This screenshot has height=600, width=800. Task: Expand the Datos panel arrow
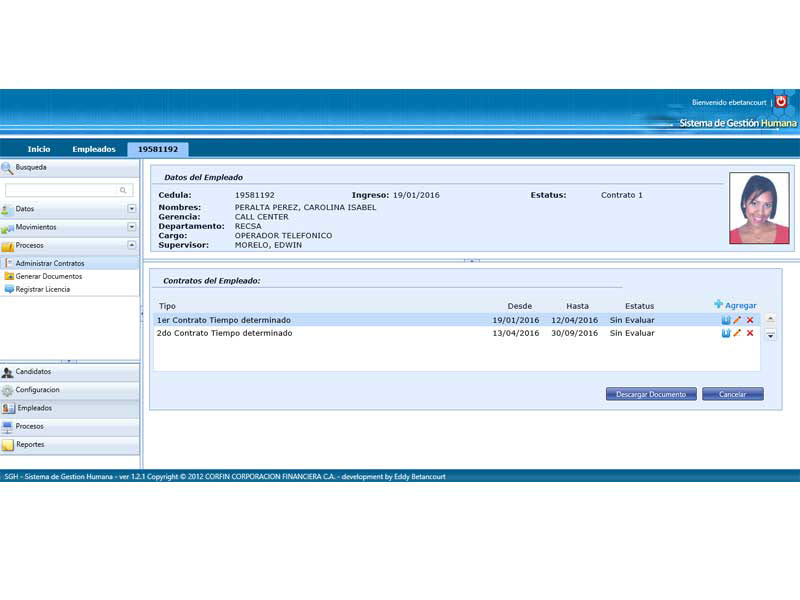131,209
